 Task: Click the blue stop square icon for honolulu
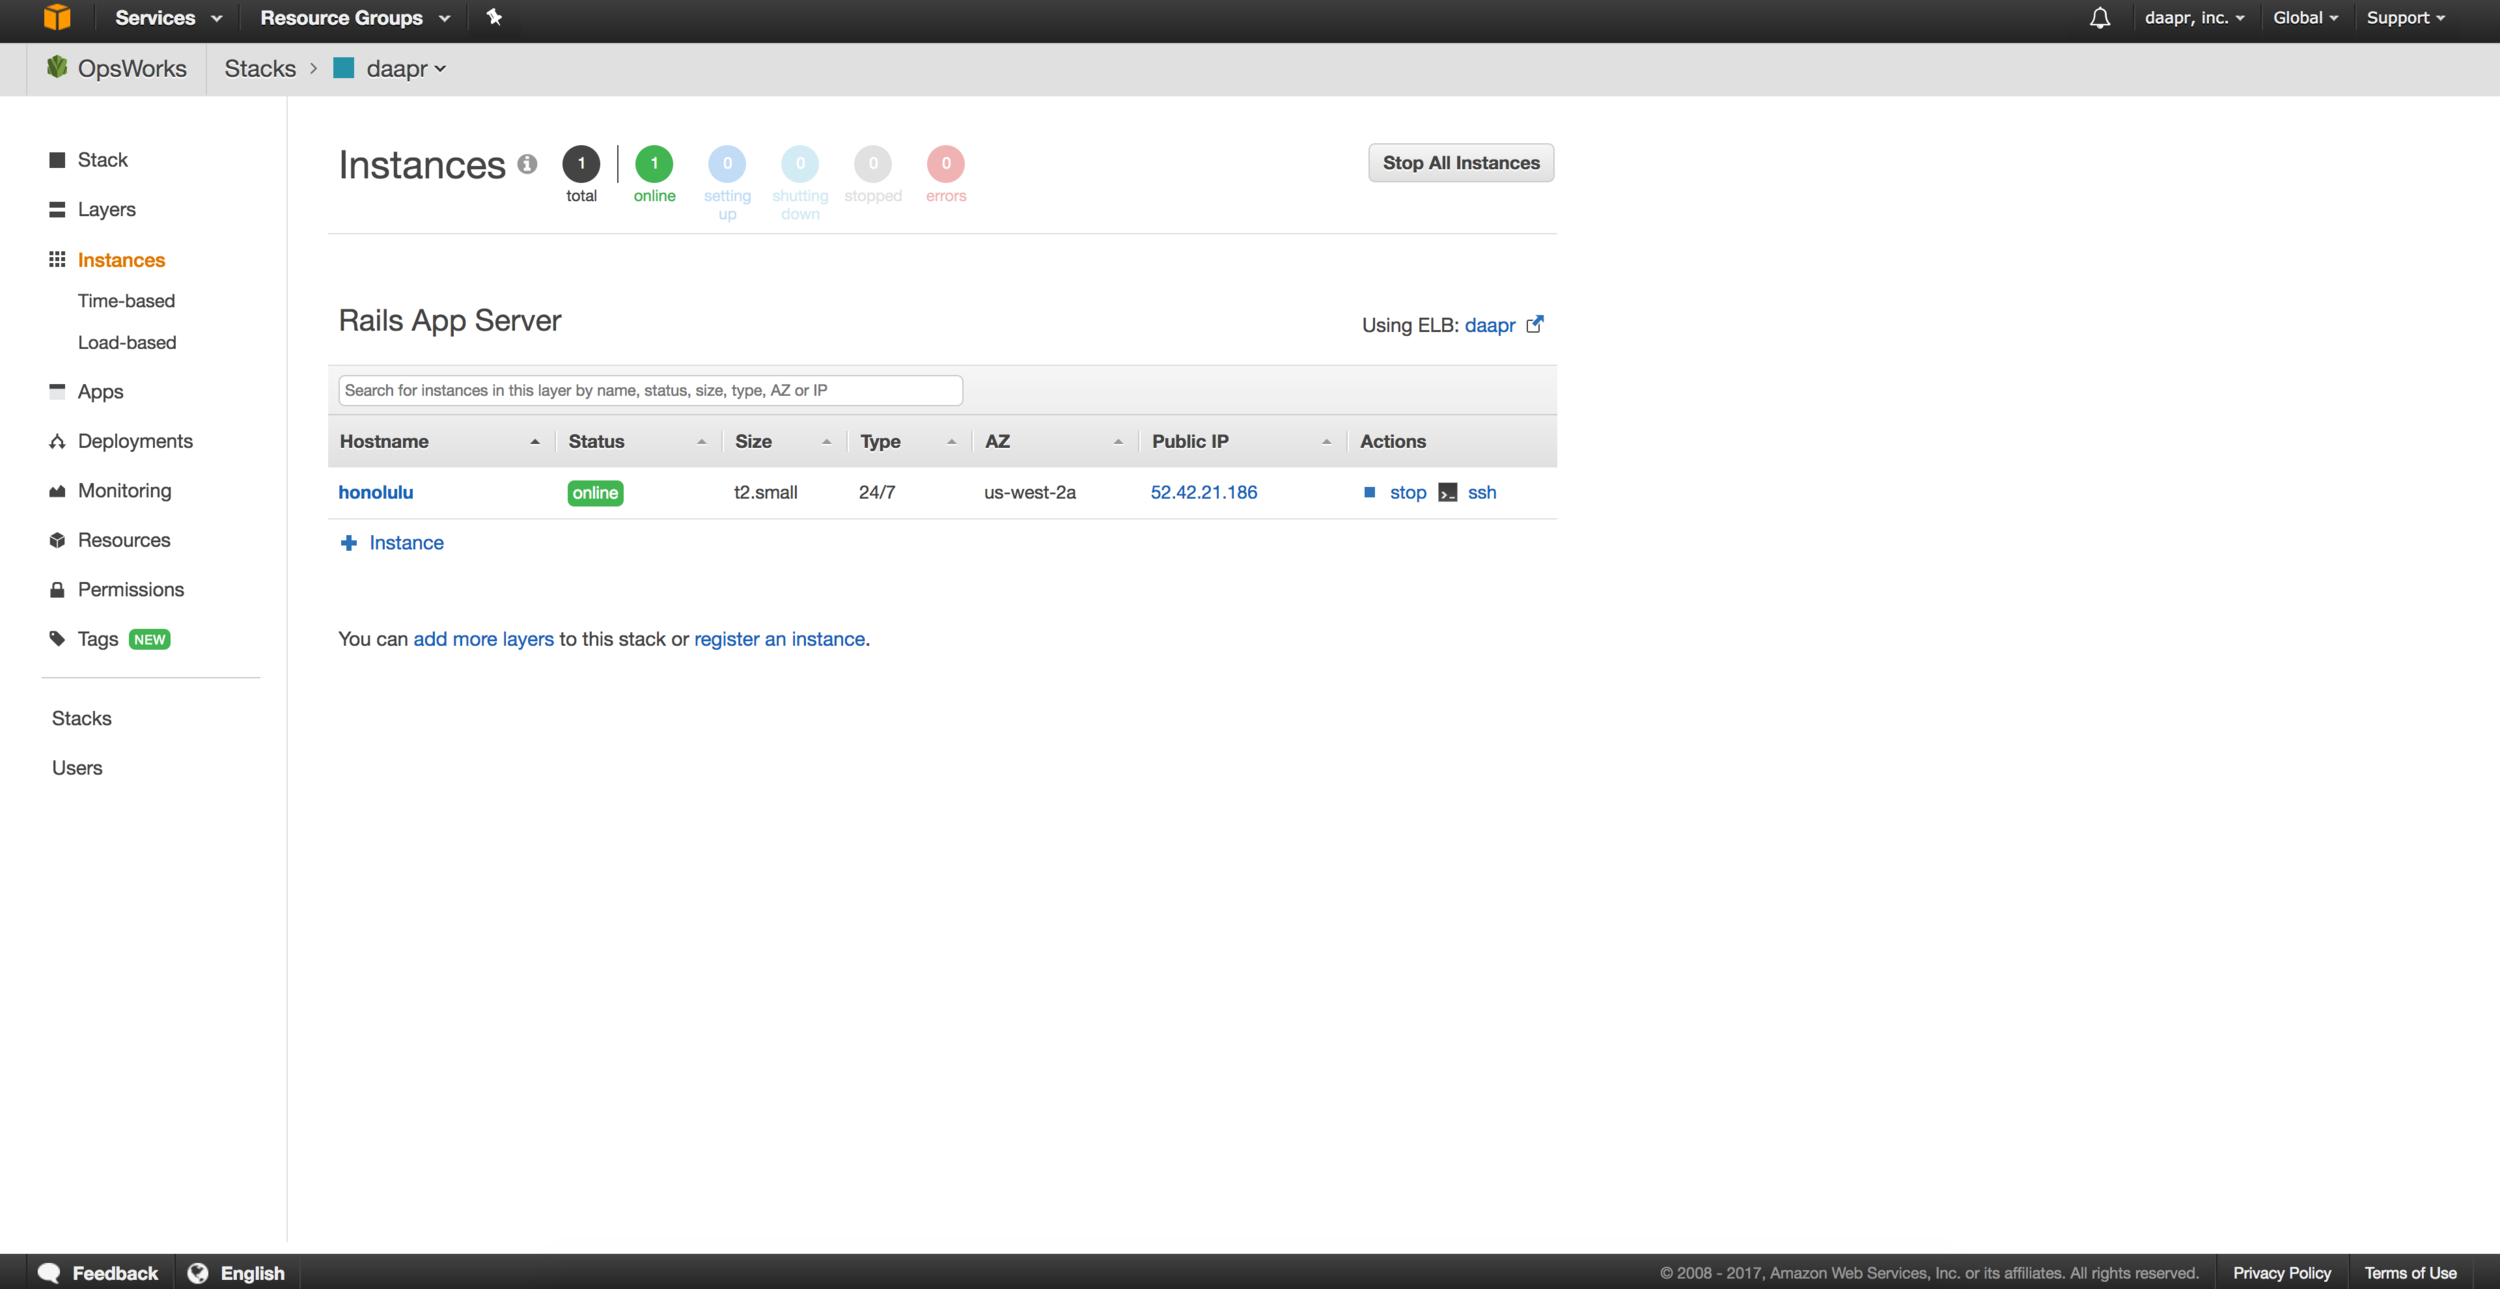pos(1370,492)
